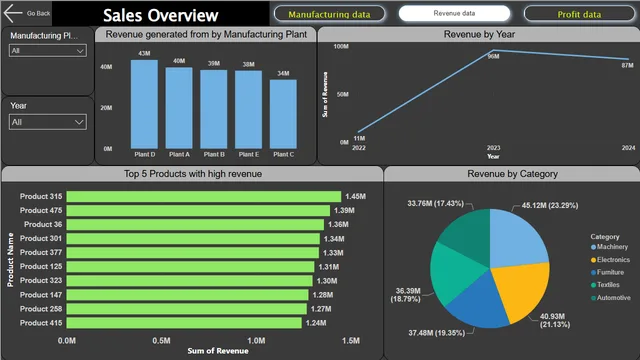Click the Top 5 Products chart title
This screenshot has width=640, height=360.
coord(193,174)
